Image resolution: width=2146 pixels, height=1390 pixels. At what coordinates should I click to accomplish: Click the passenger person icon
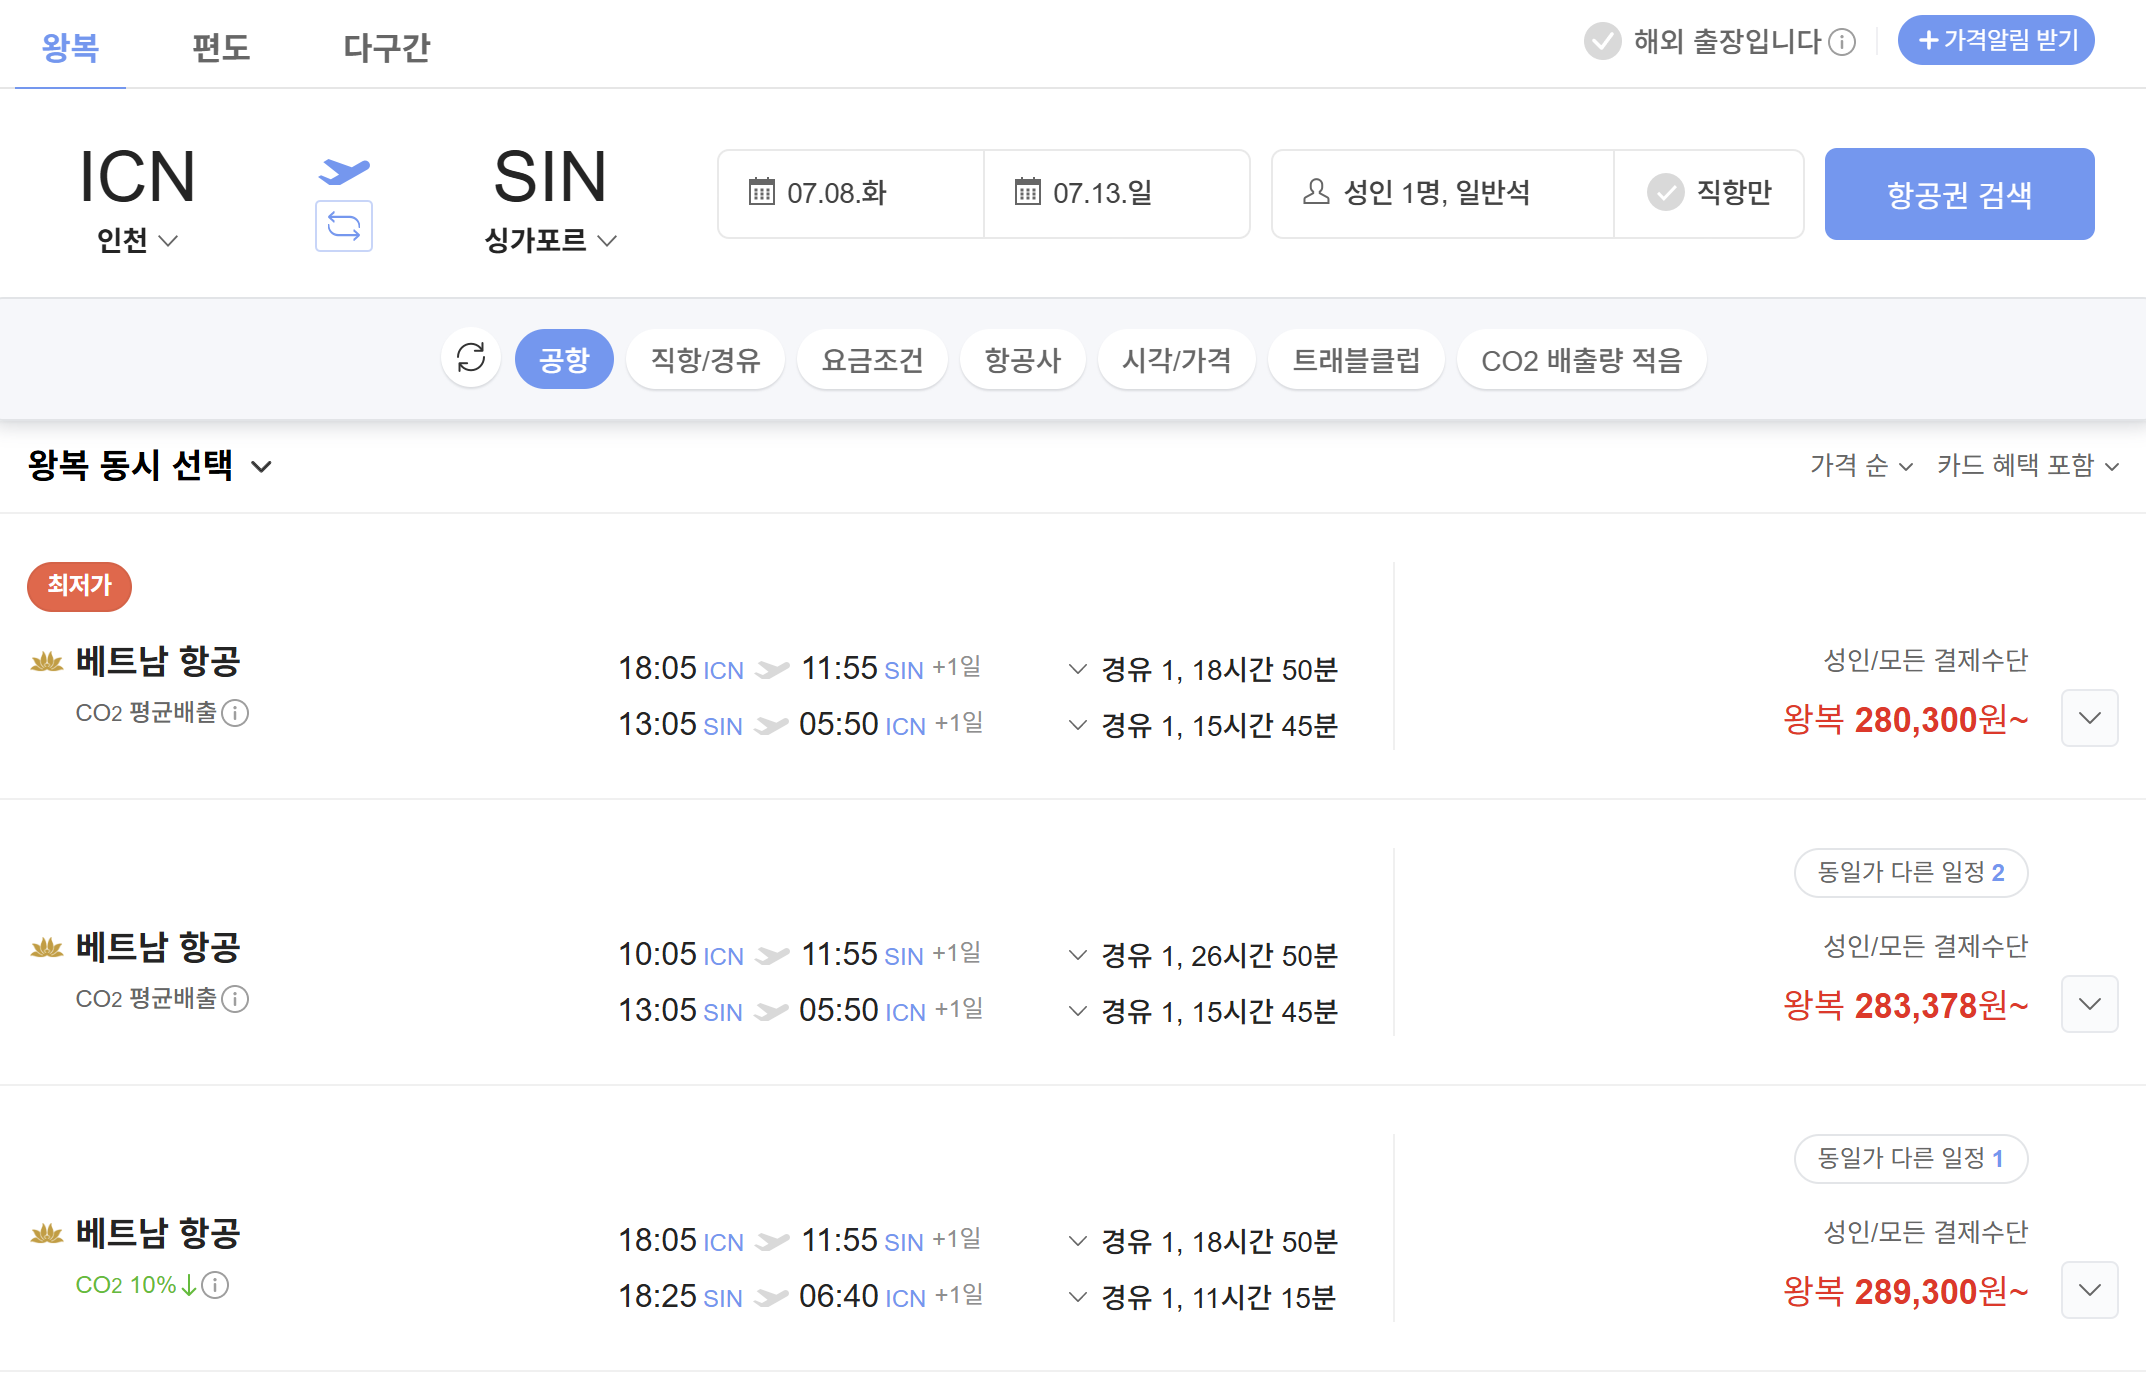(1315, 193)
